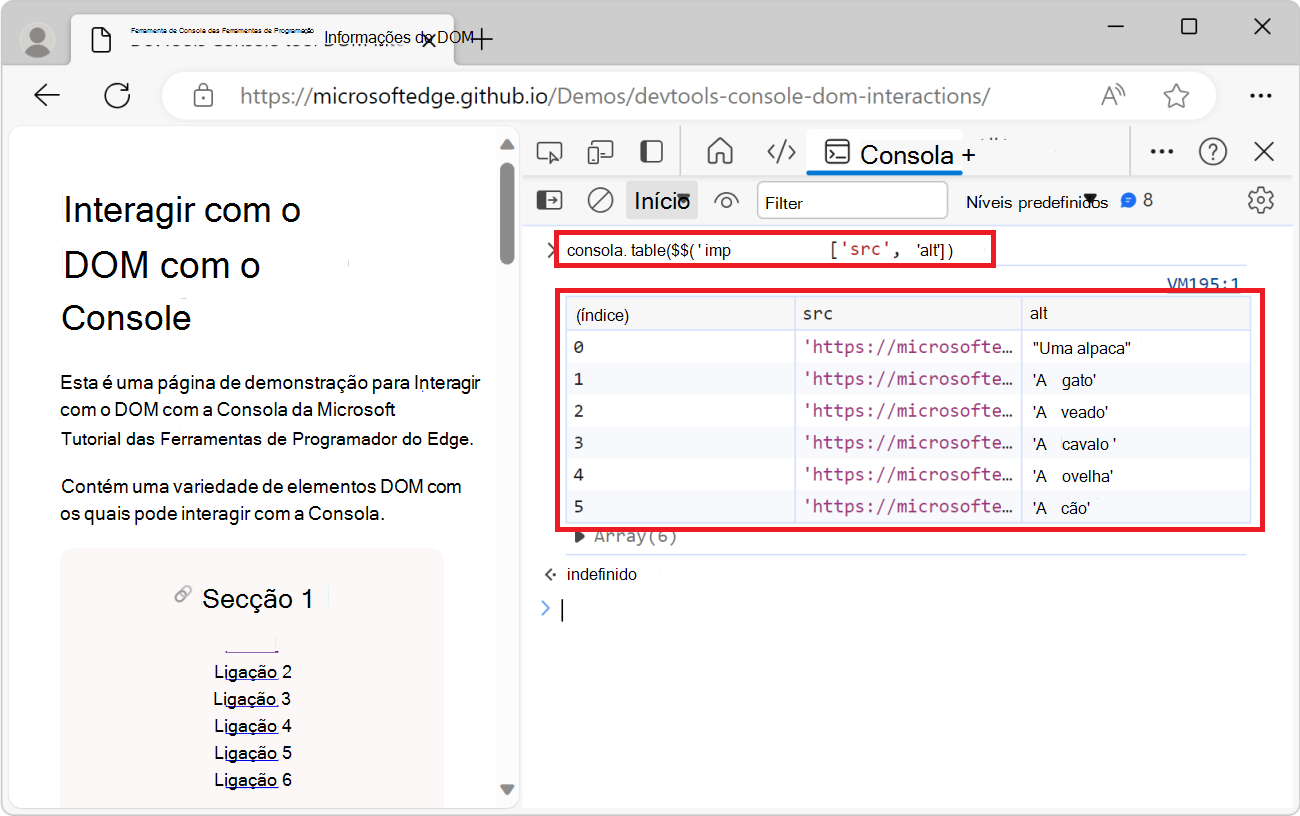This screenshot has width=1300, height=816.
Task: Toggle the live expression eye icon
Action: point(726,200)
